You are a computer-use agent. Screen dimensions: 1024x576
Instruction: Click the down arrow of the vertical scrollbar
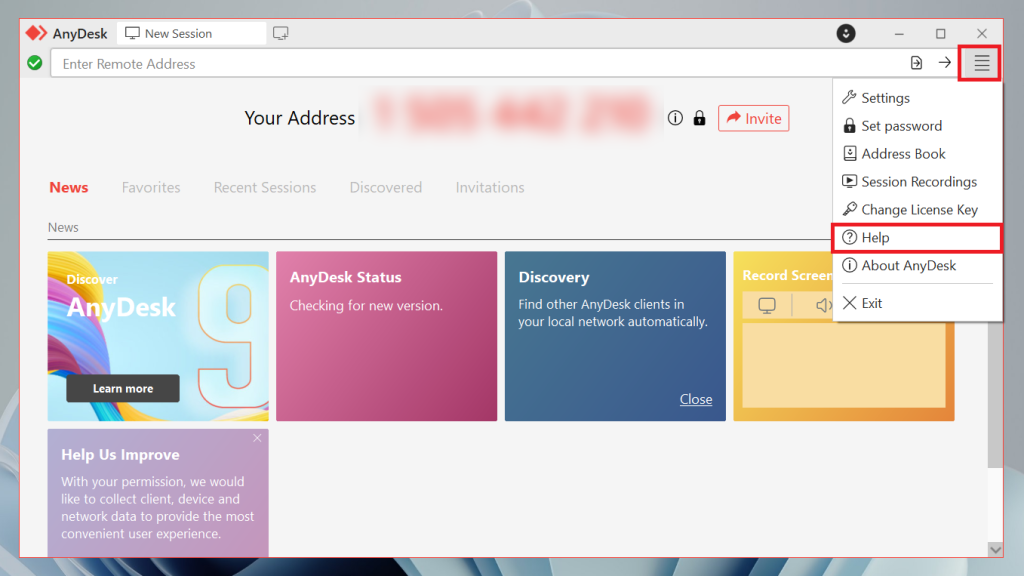pyautogui.click(x=996, y=549)
